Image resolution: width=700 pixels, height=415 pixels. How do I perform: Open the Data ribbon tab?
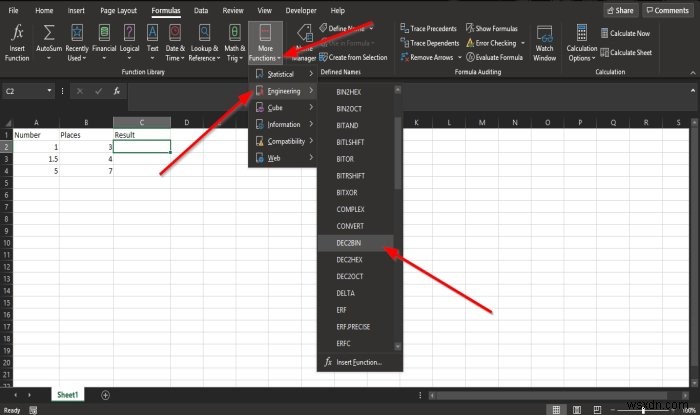click(201, 10)
